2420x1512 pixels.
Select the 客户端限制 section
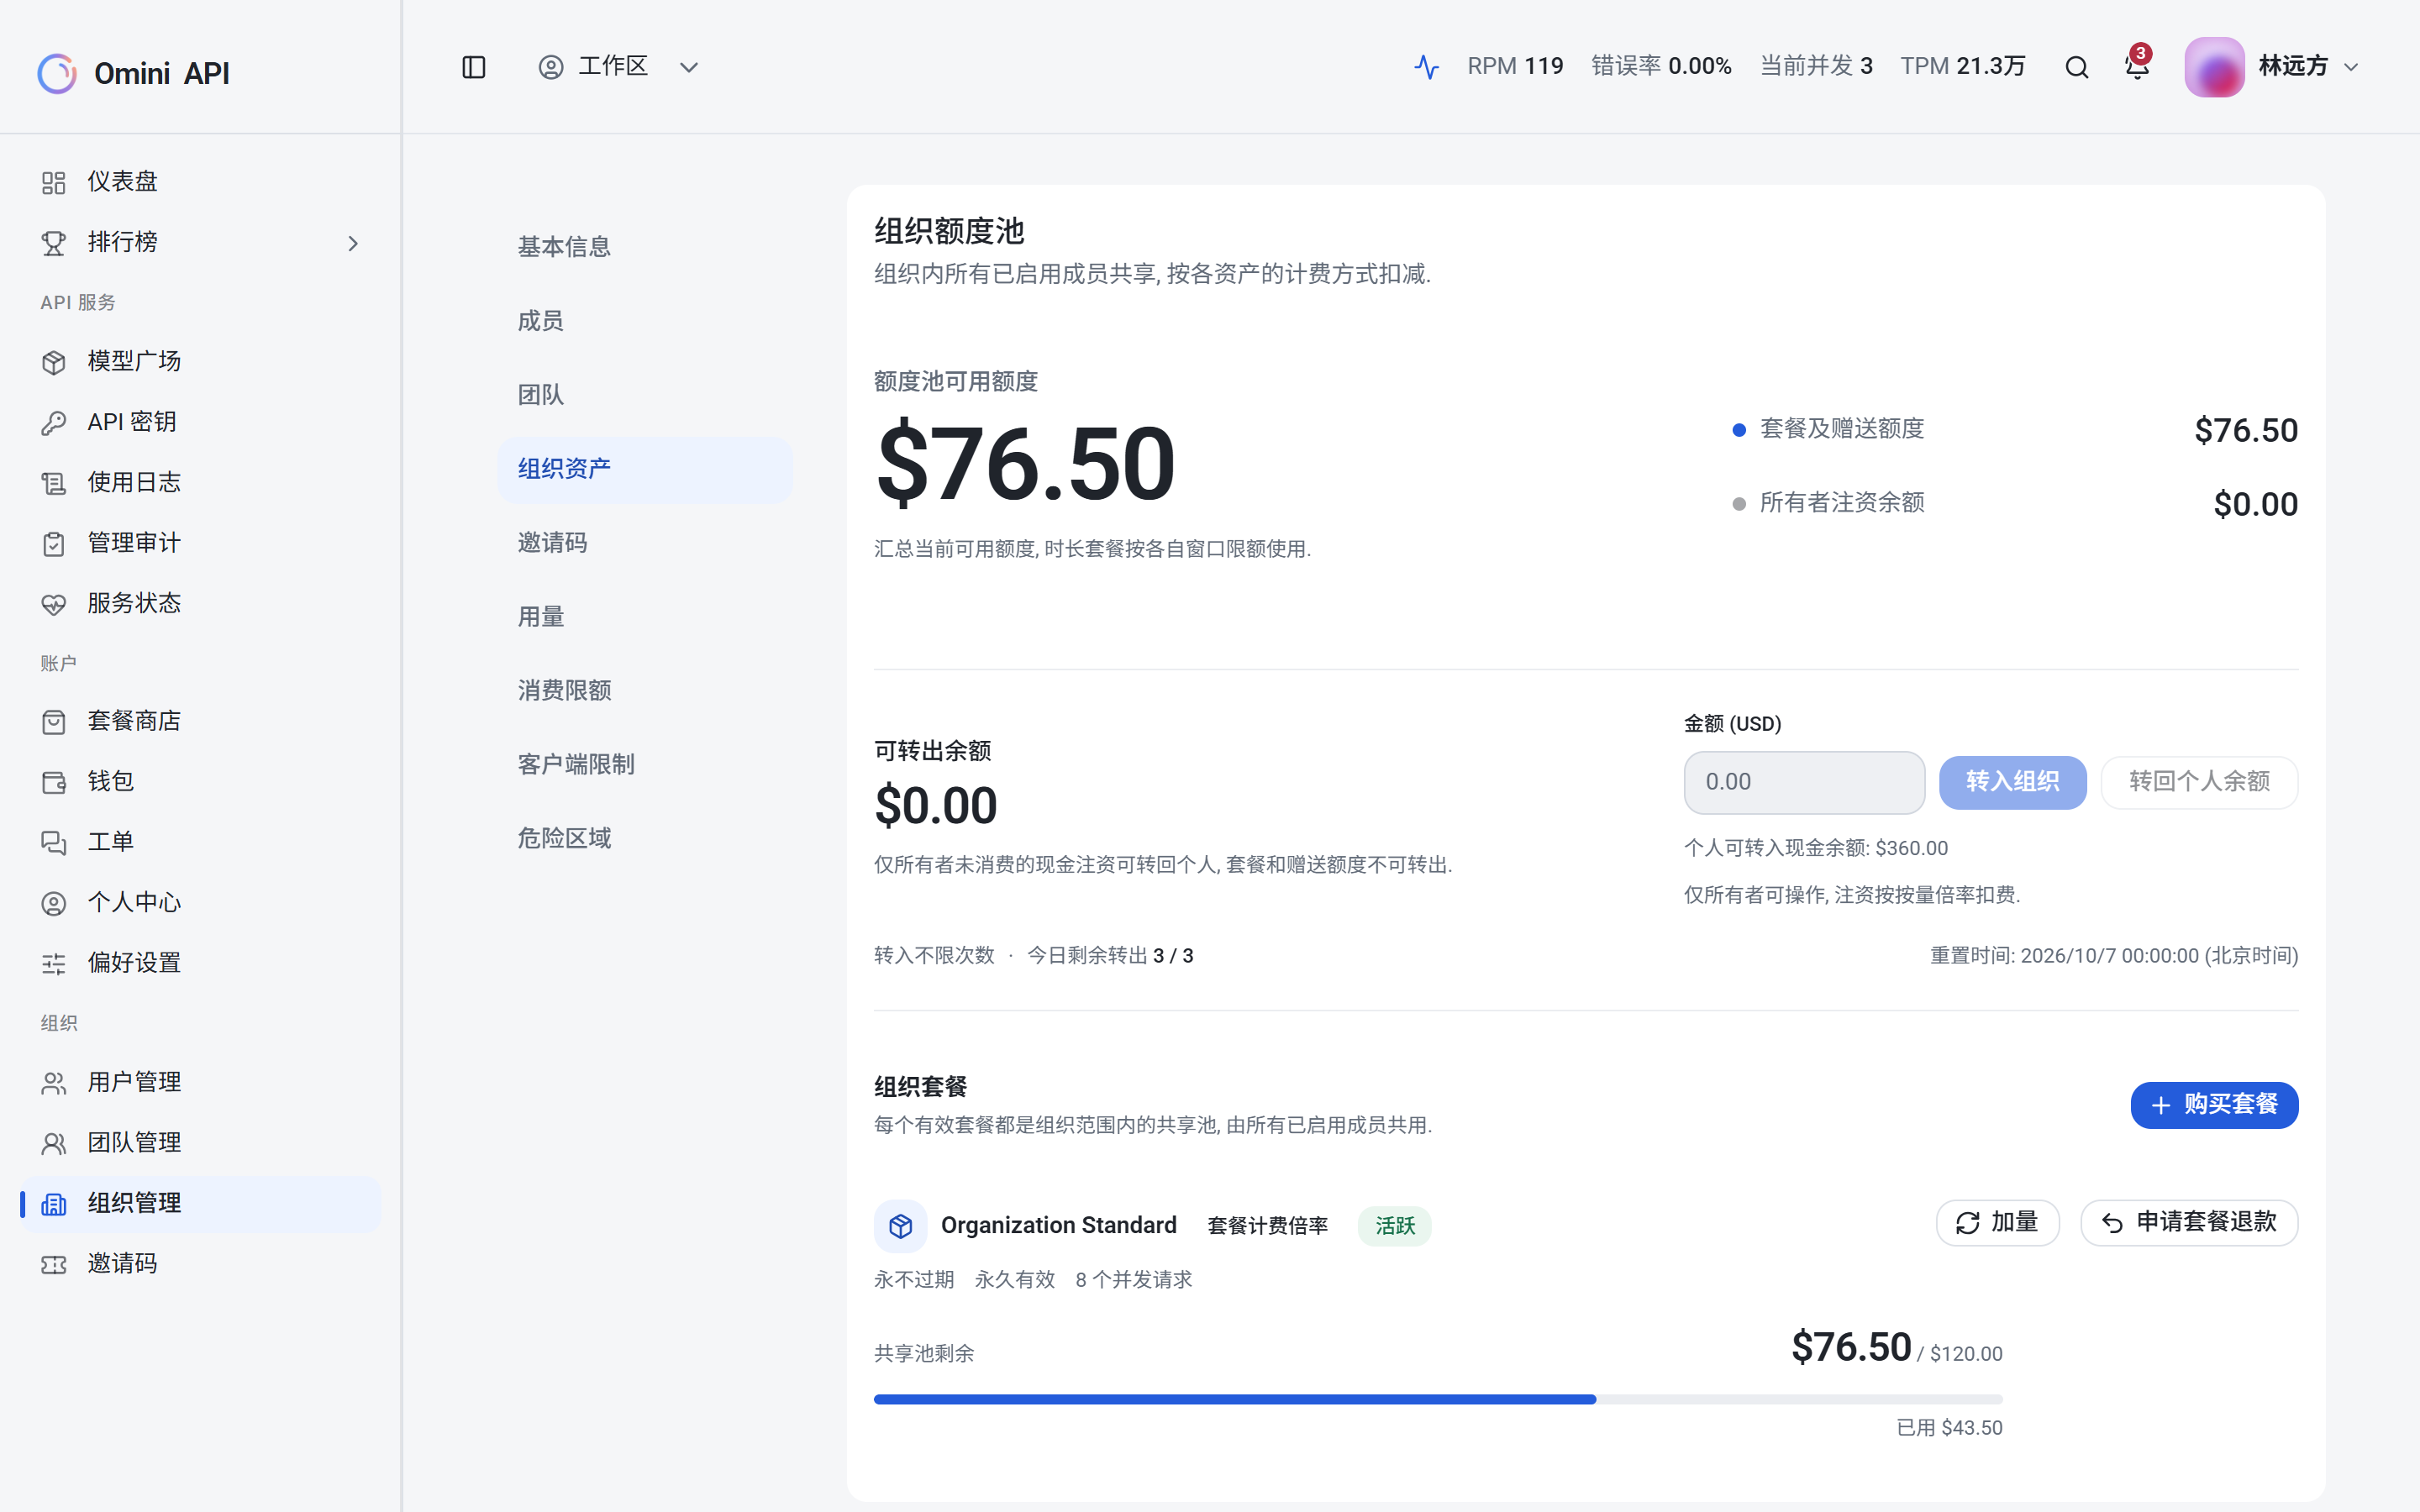coord(645,764)
